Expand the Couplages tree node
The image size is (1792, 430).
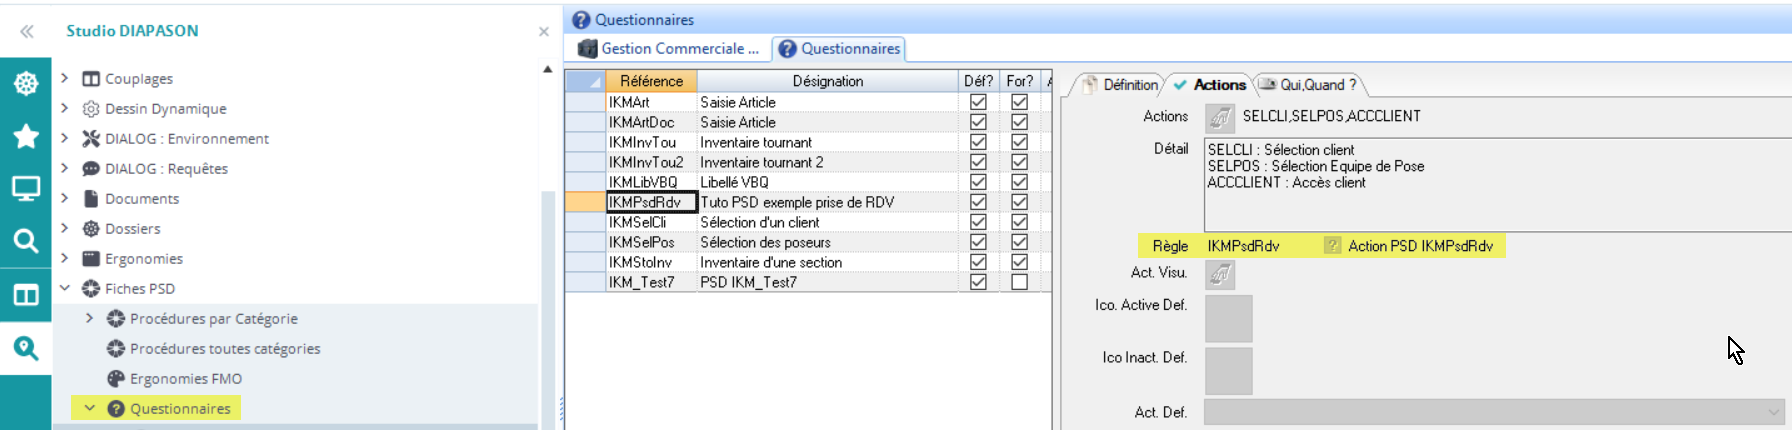click(x=65, y=78)
